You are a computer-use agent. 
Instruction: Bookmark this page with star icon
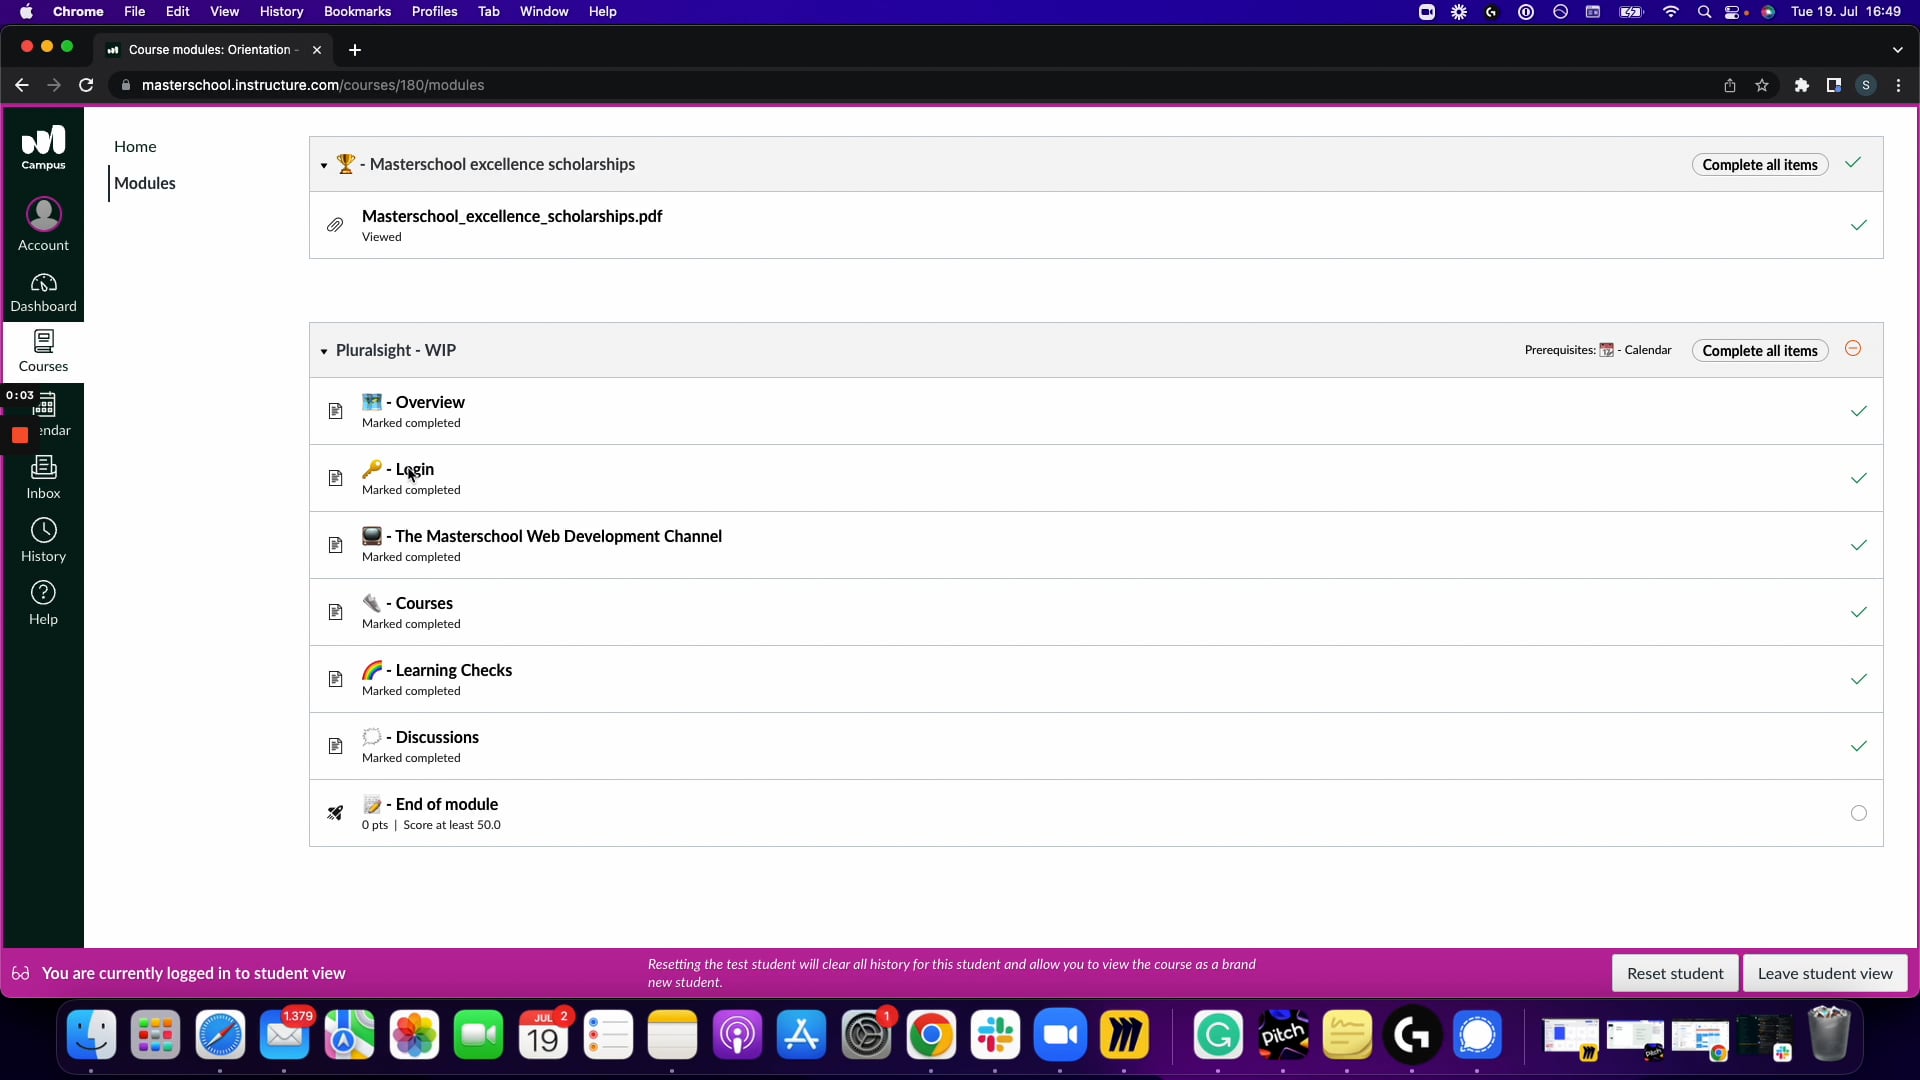pos(1762,86)
